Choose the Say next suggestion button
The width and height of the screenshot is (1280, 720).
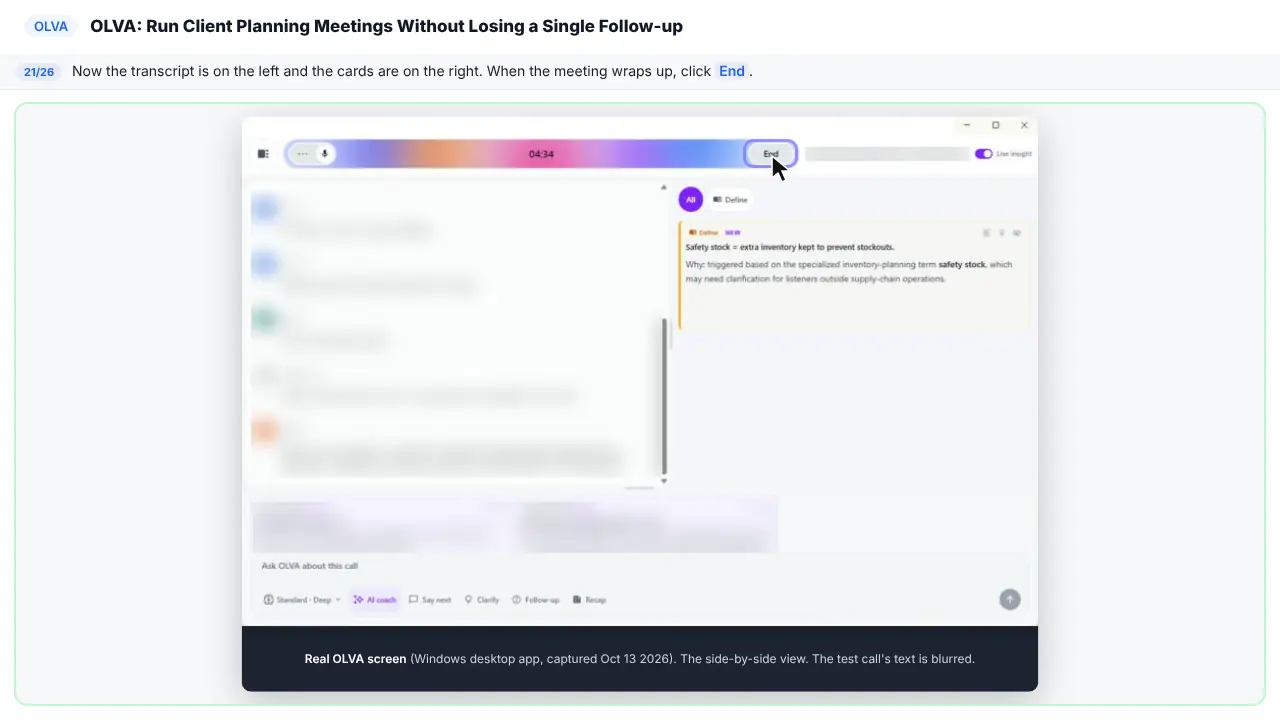(430, 600)
